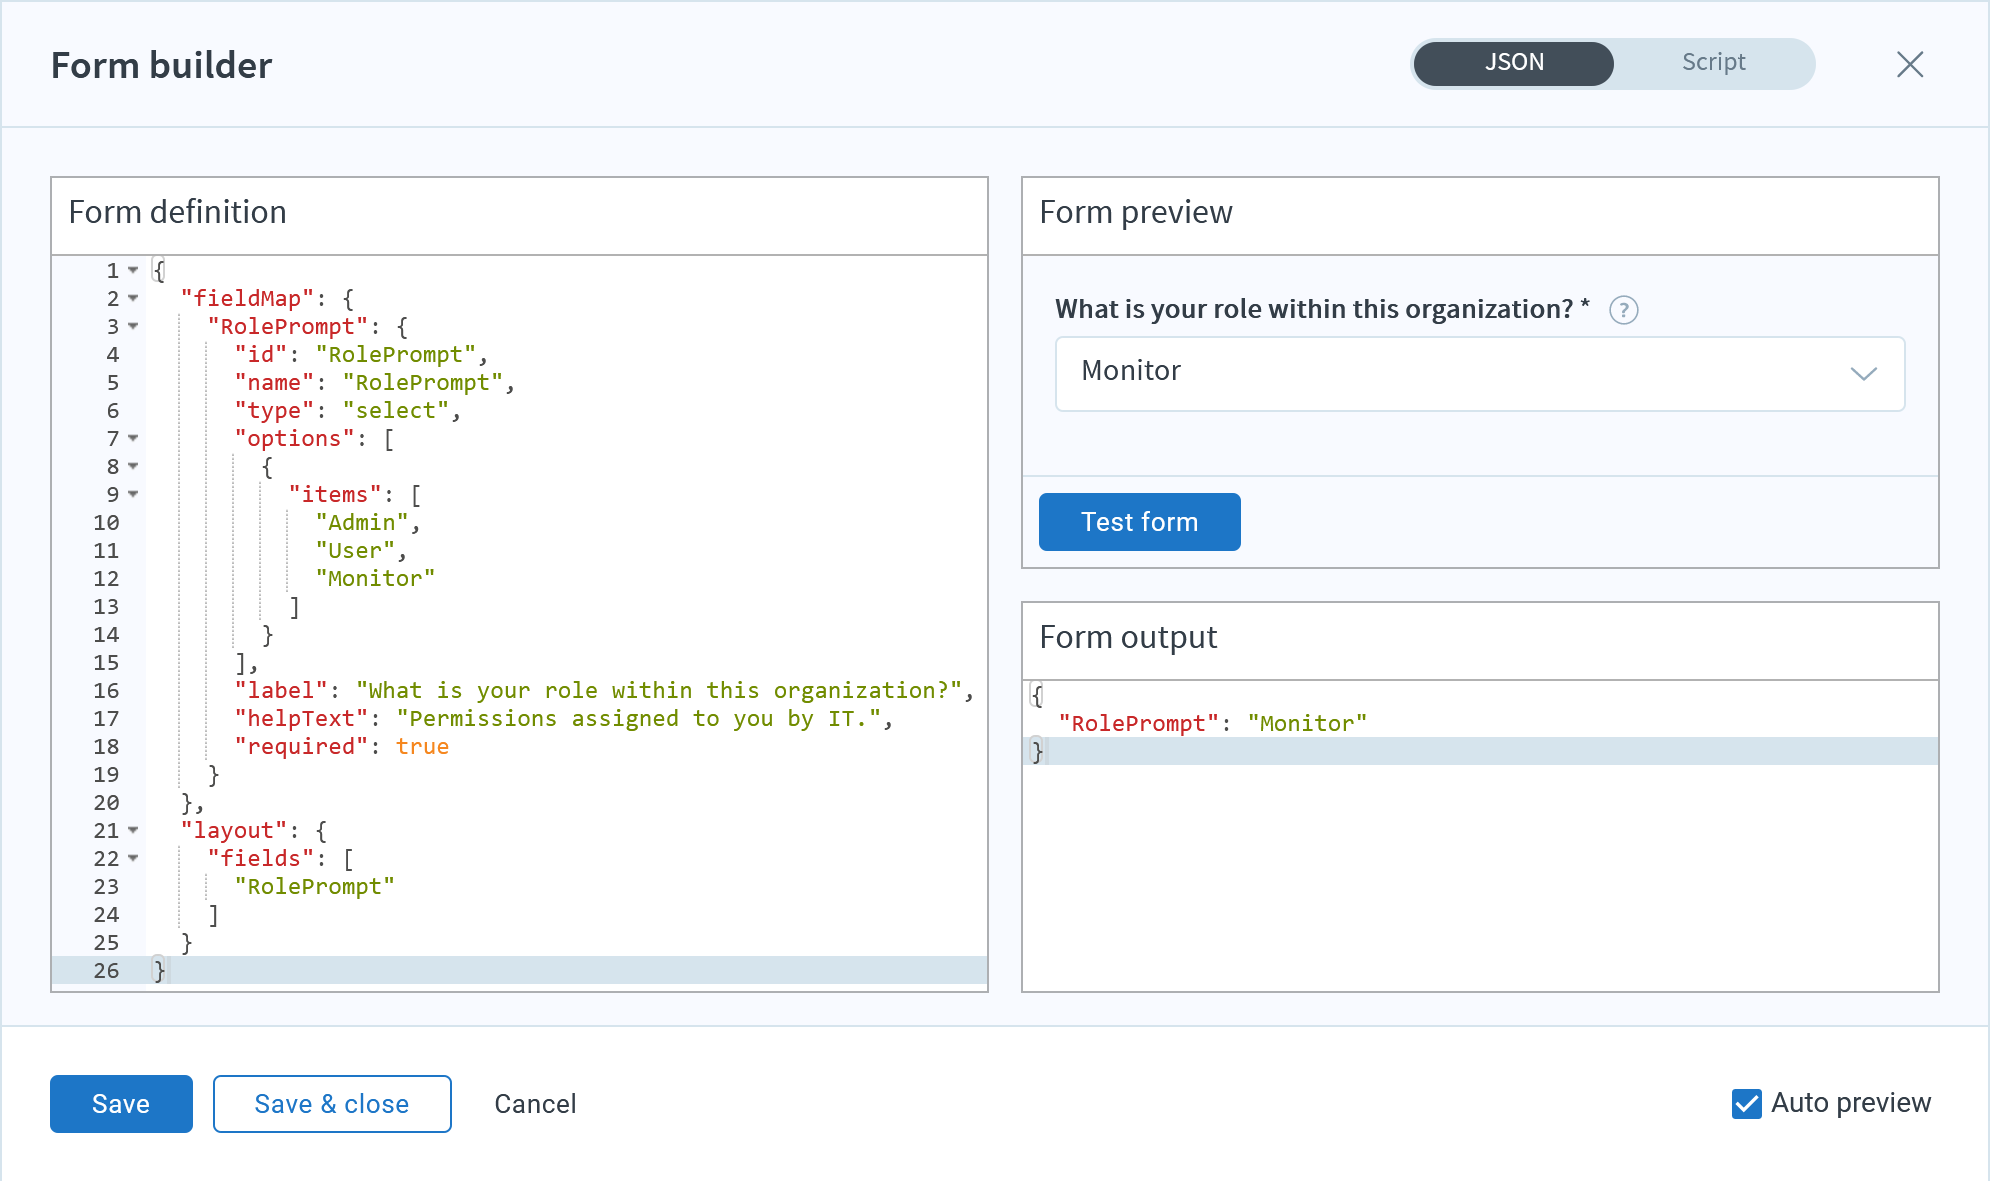Screen dimensions: 1990x1181
Task: Collapse the RolePrompt fold on line 3
Action: 133,326
